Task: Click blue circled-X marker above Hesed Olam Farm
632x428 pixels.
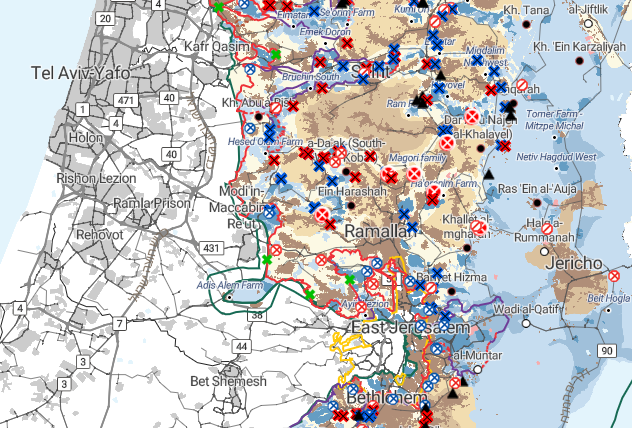Action: (250, 129)
